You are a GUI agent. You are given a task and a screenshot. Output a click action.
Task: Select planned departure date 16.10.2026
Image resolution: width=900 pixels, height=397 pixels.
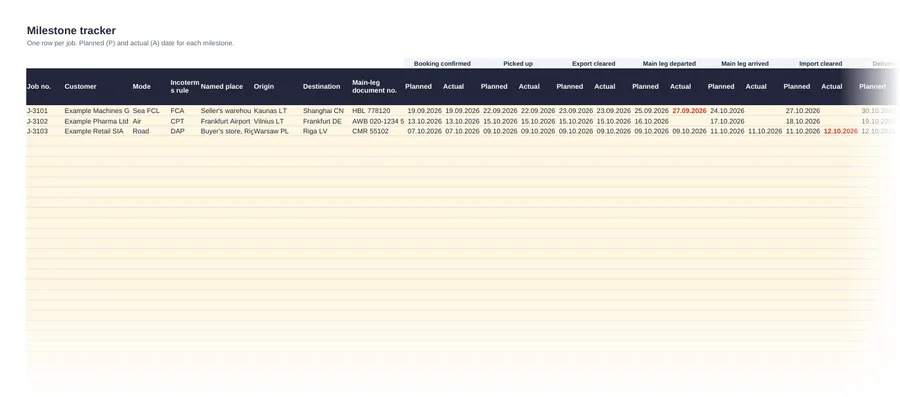pos(651,122)
